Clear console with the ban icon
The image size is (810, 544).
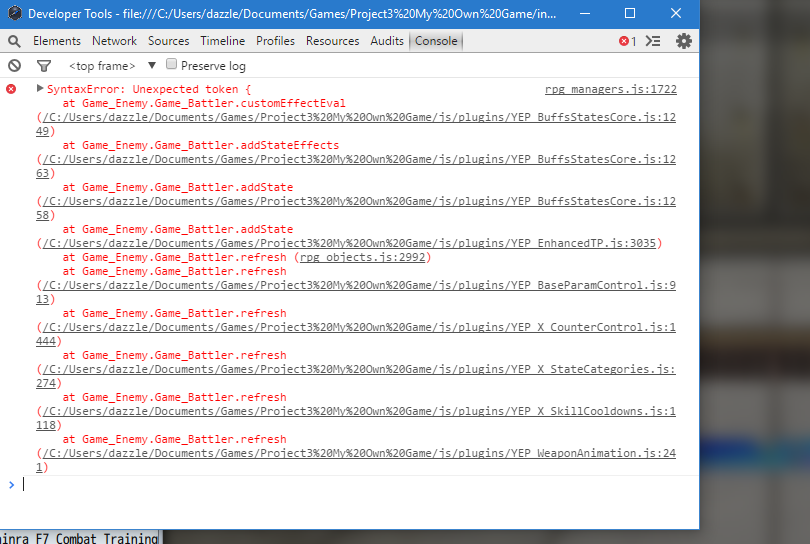[14, 66]
